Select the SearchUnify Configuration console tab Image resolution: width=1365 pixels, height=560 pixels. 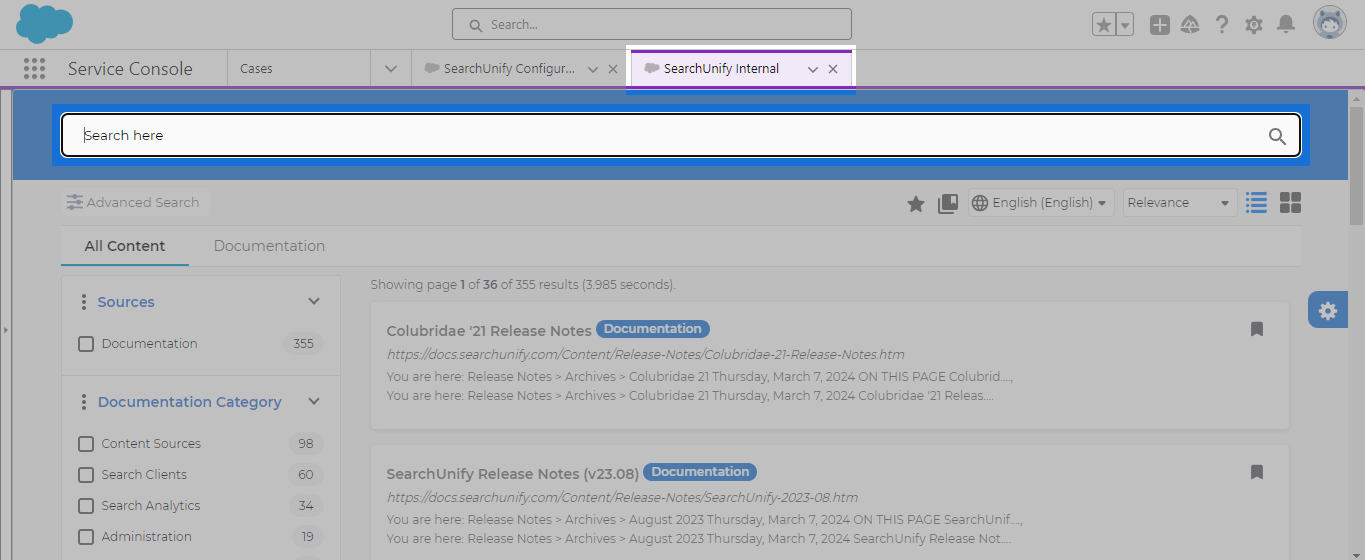click(508, 69)
